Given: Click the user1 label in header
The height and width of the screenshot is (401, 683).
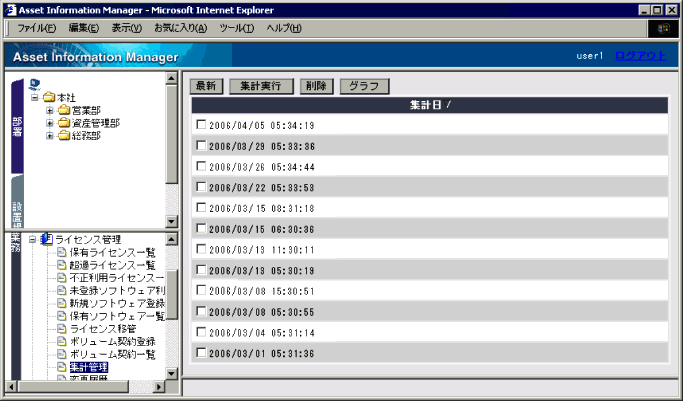Looking at the screenshot, I should tap(590, 56).
